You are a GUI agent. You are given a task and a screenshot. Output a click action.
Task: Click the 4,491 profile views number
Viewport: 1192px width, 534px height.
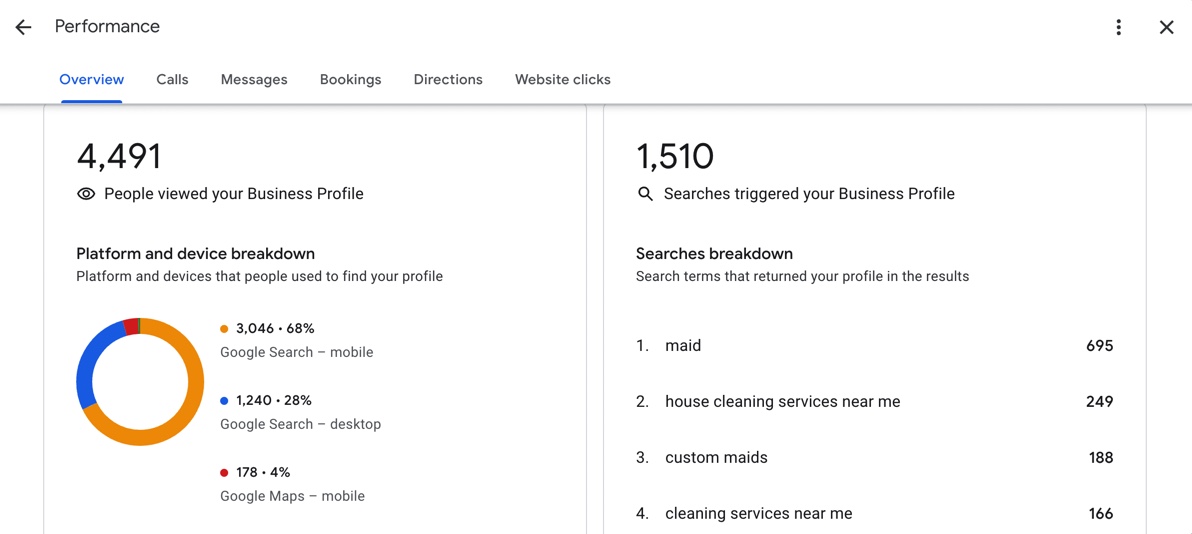click(119, 156)
